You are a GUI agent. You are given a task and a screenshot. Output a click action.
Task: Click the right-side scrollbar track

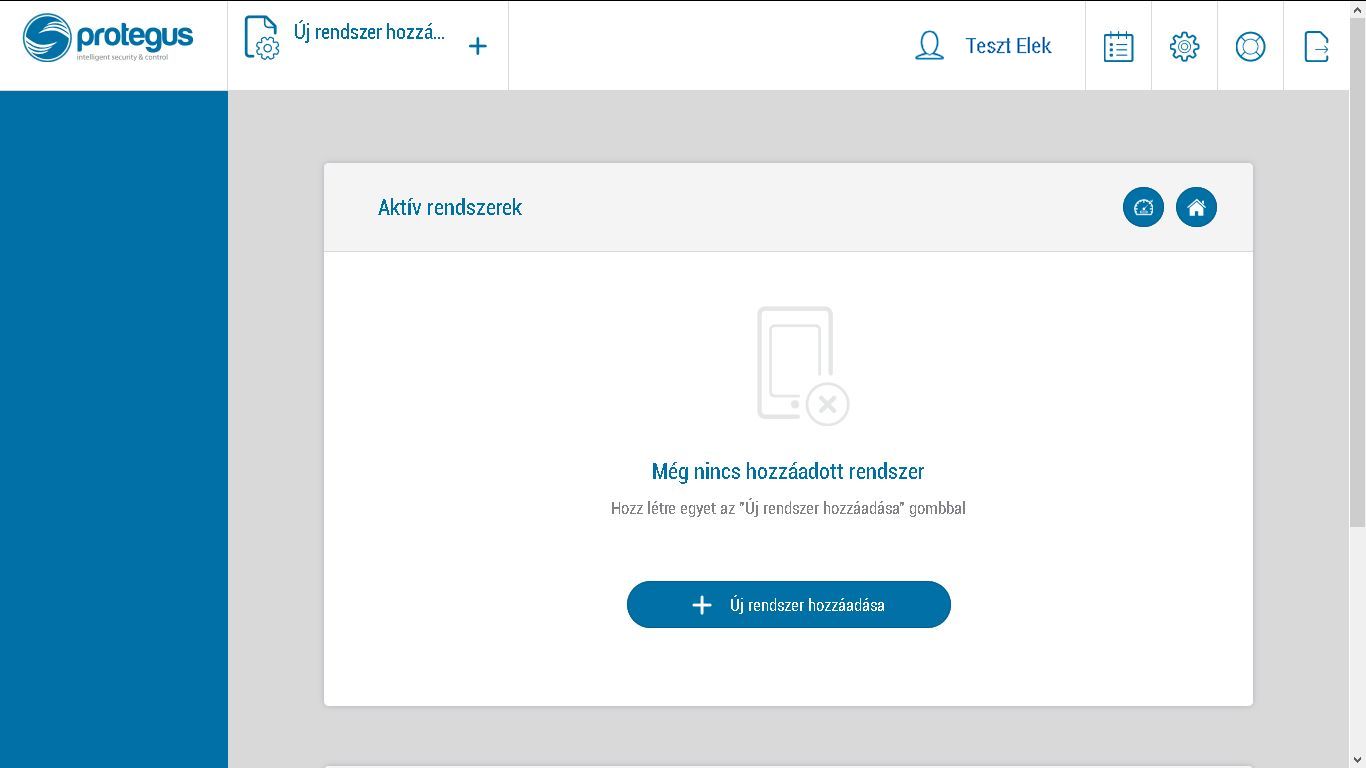(1358, 400)
